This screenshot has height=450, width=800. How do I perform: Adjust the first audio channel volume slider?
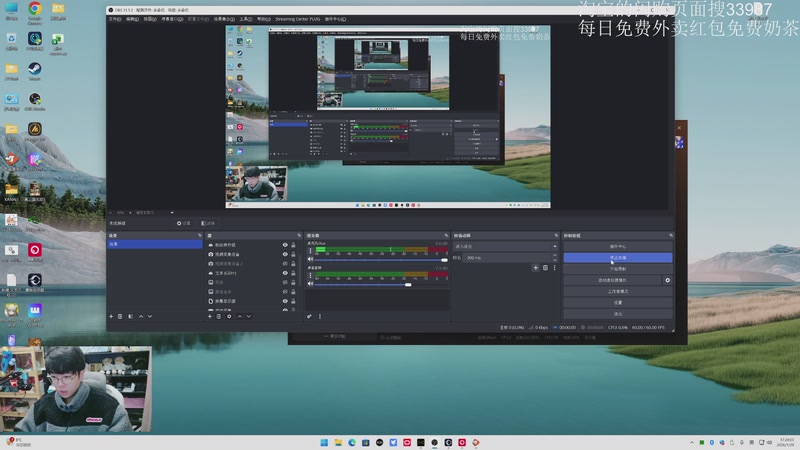tap(444, 260)
